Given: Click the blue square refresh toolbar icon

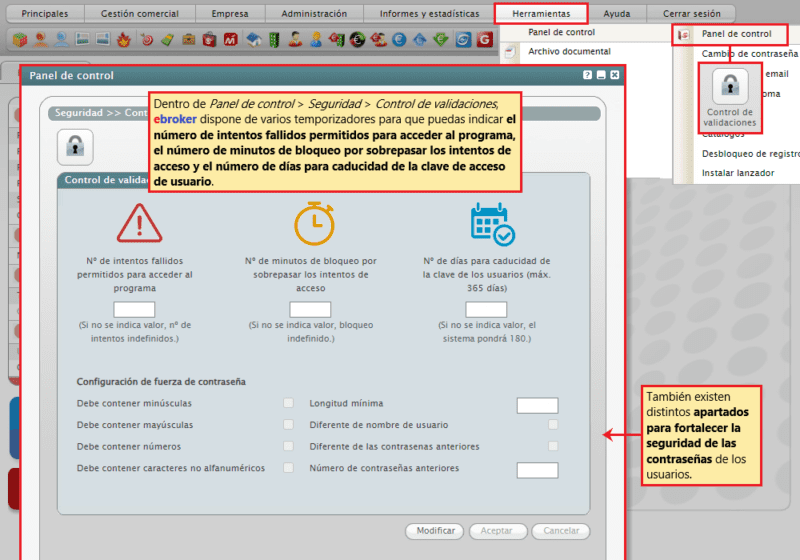Looking at the screenshot, I should 463,39.
